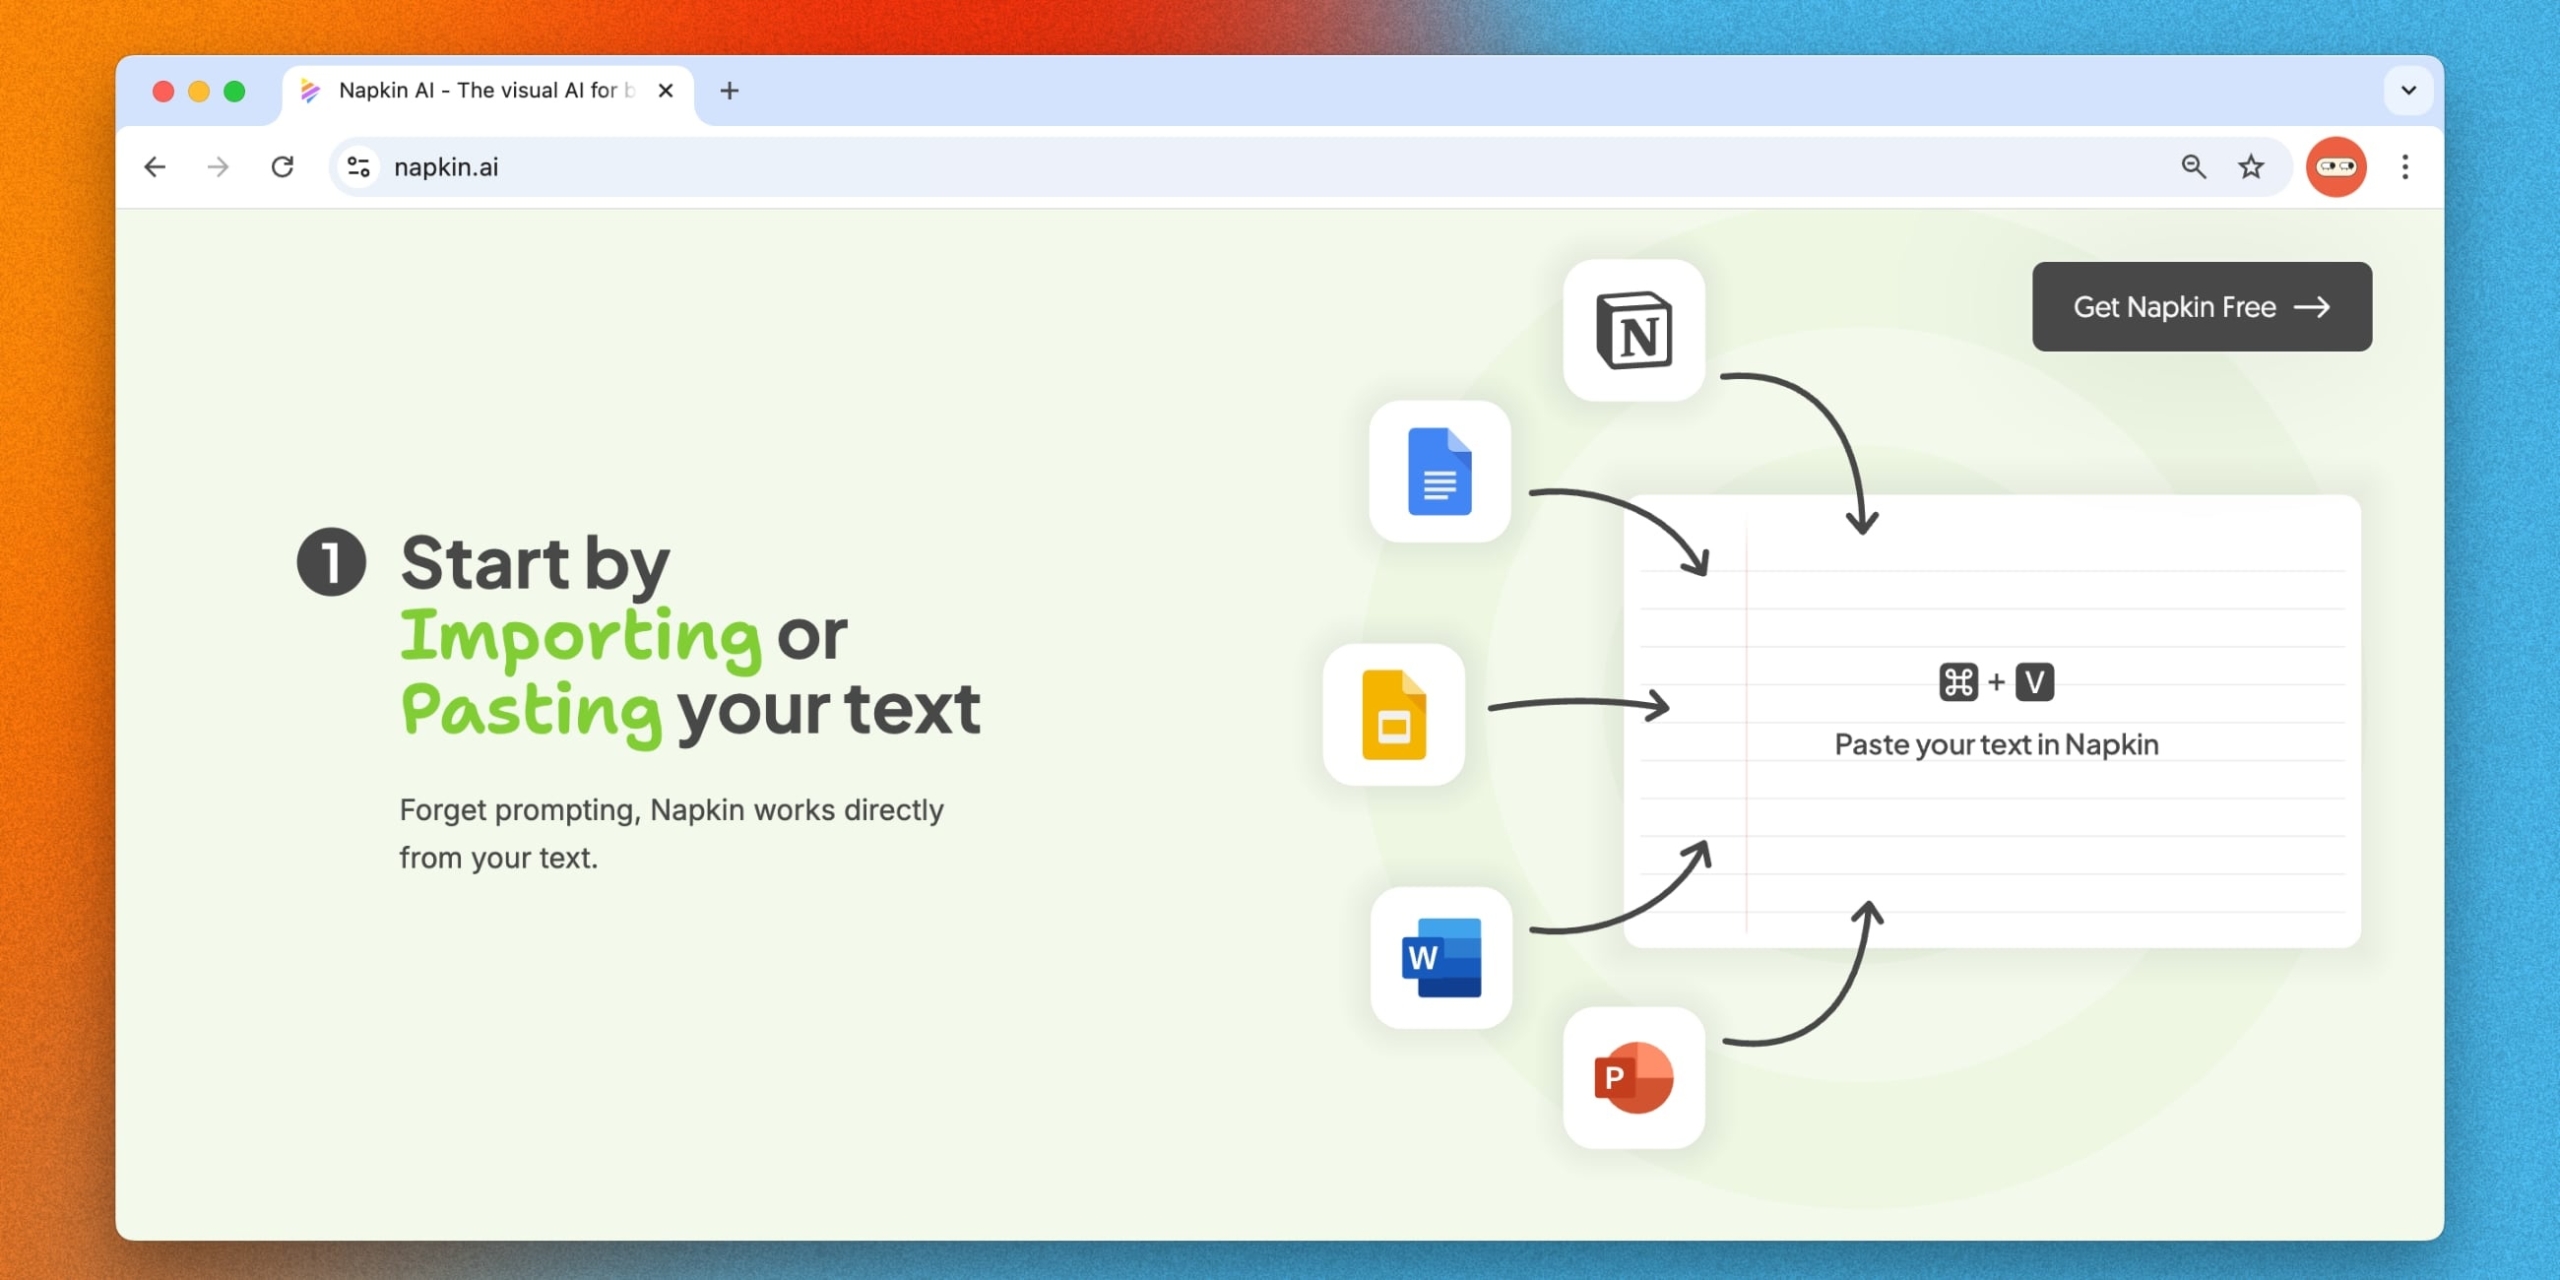View site information for napkin.ai
The image size is (2560, 1280).
[359, 167]
